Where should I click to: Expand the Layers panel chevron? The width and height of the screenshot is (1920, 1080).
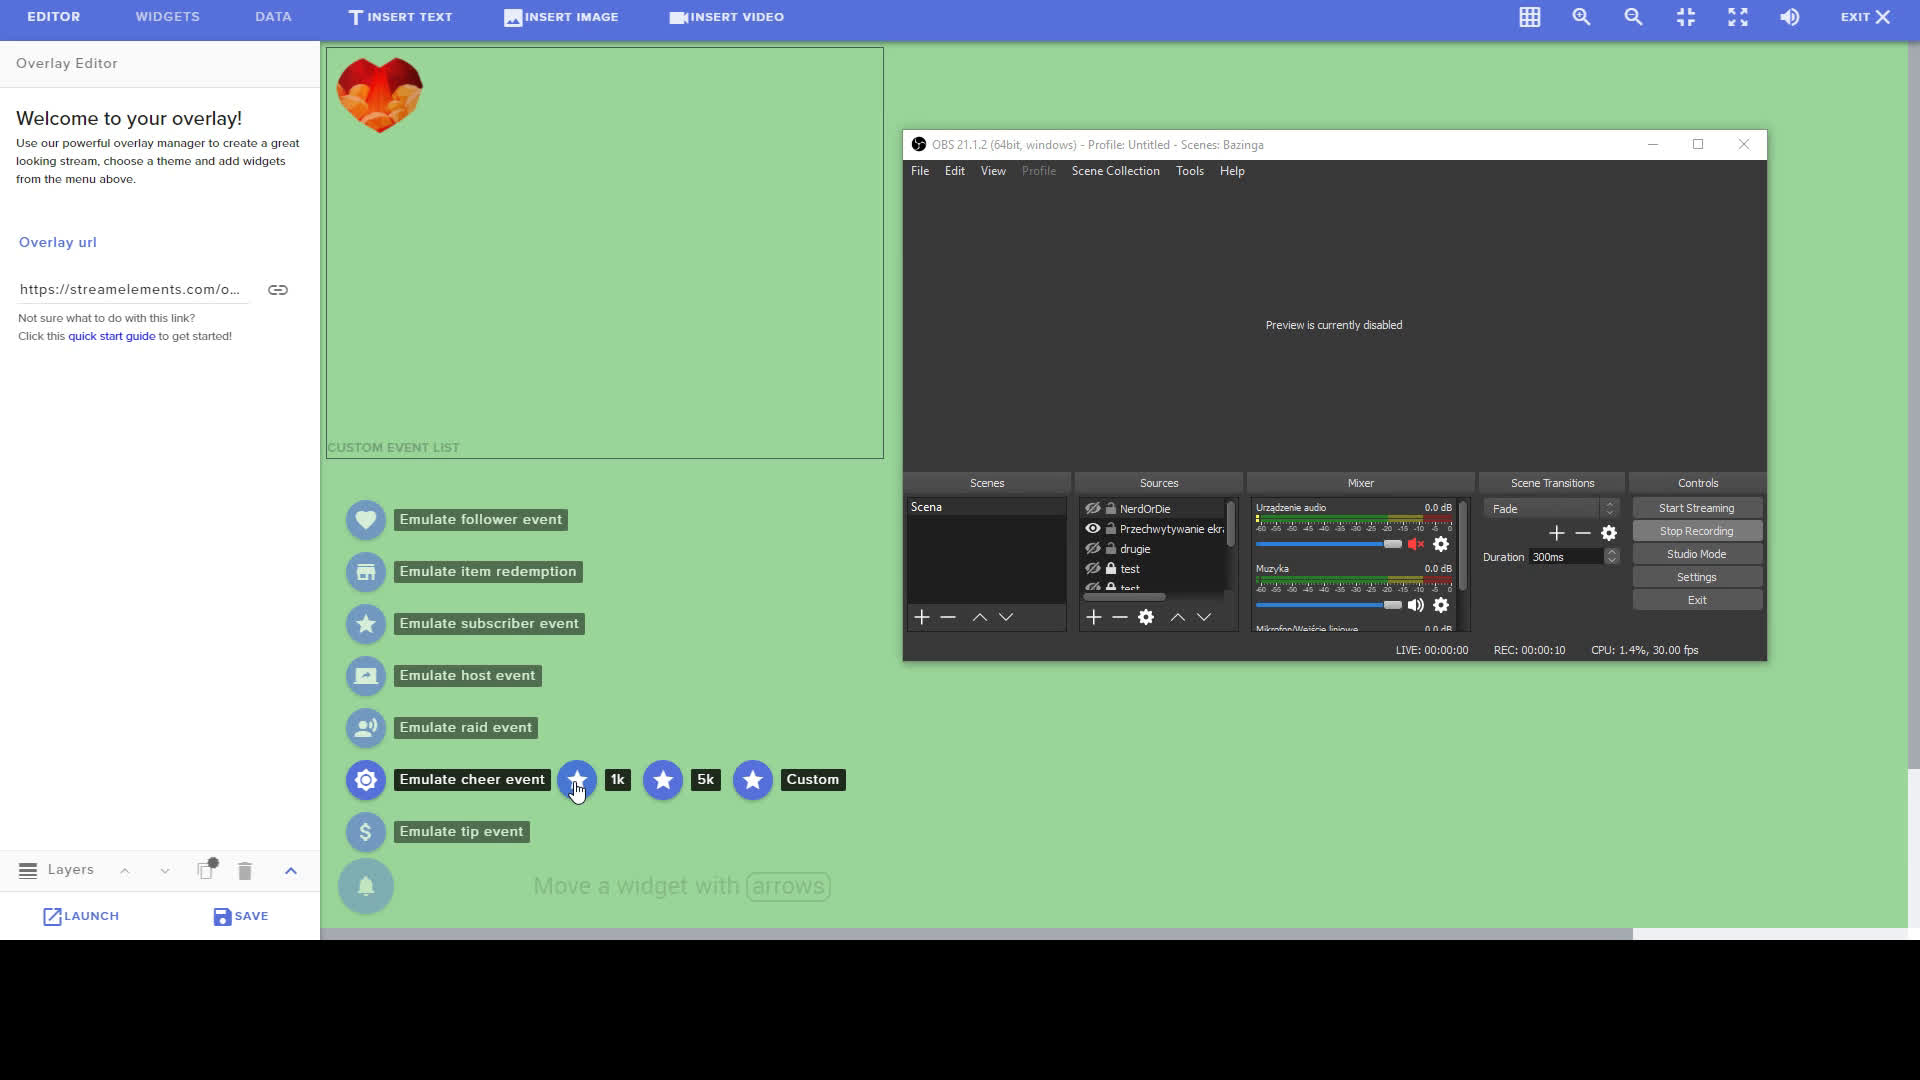[x=291, y=871]
